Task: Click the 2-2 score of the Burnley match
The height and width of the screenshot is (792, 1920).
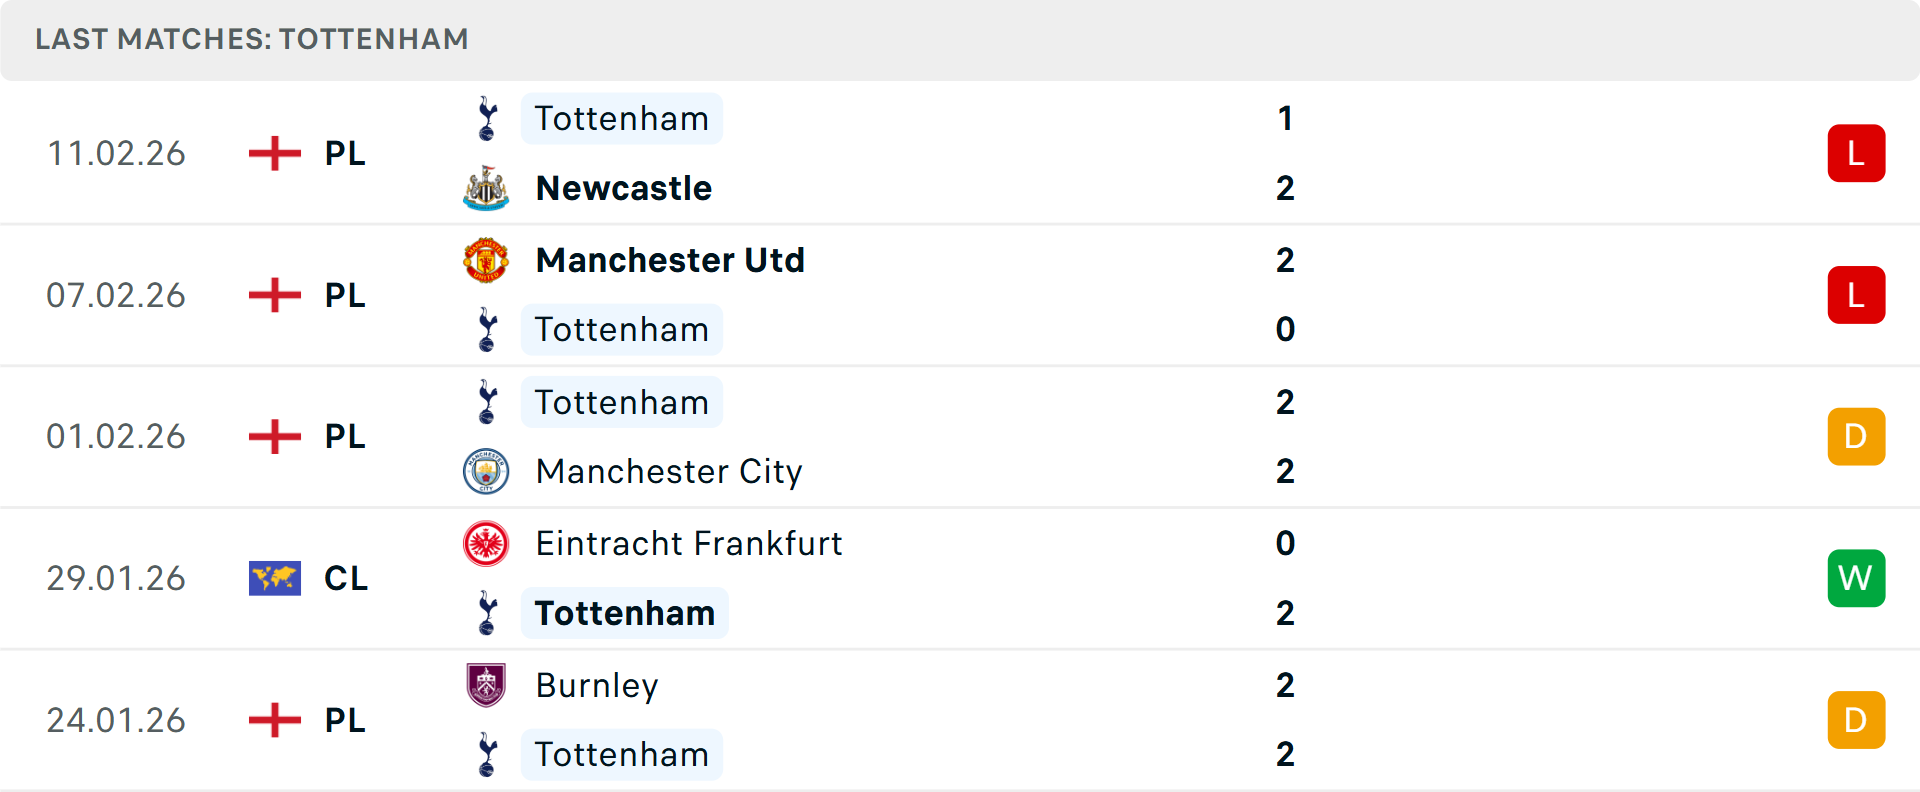Action: [x=1286, y=719]
